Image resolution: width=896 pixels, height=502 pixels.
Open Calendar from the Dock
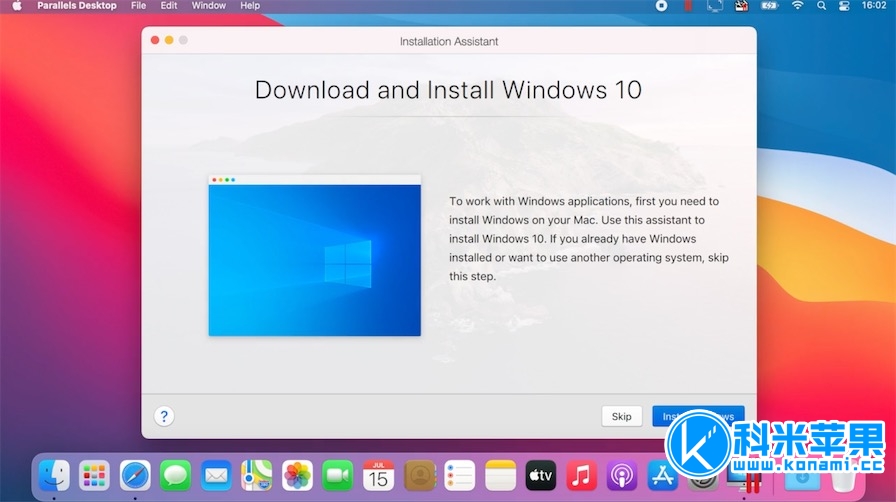[x=378, y=476]
